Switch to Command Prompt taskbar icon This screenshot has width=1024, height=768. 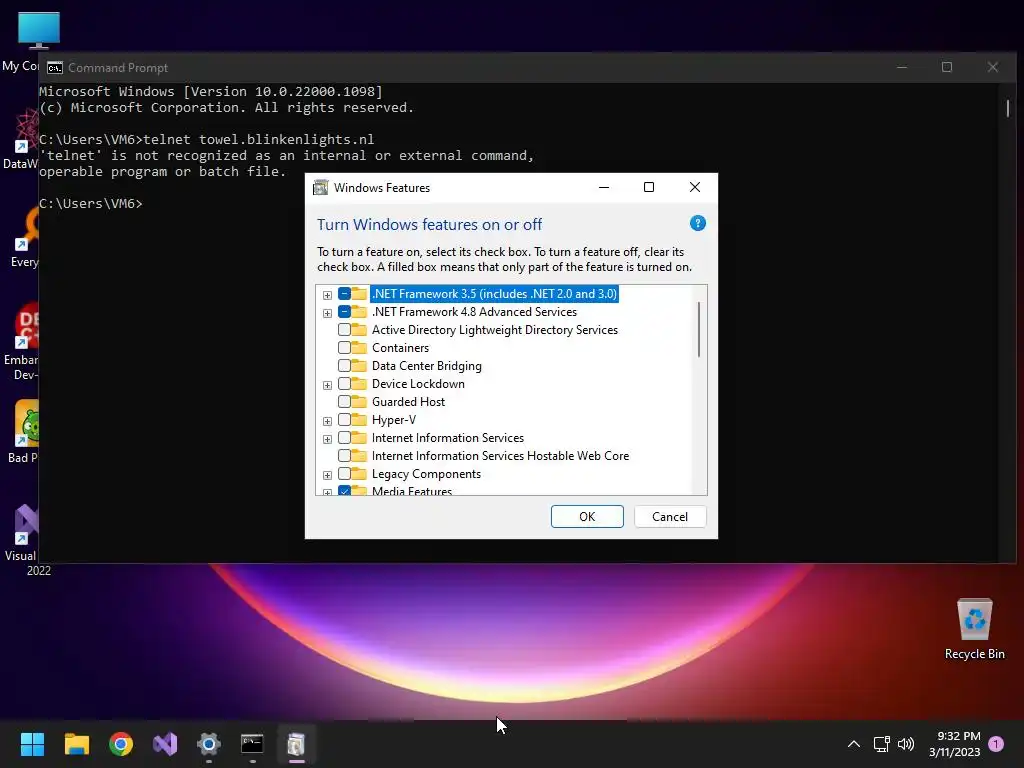tap(252, 744)
